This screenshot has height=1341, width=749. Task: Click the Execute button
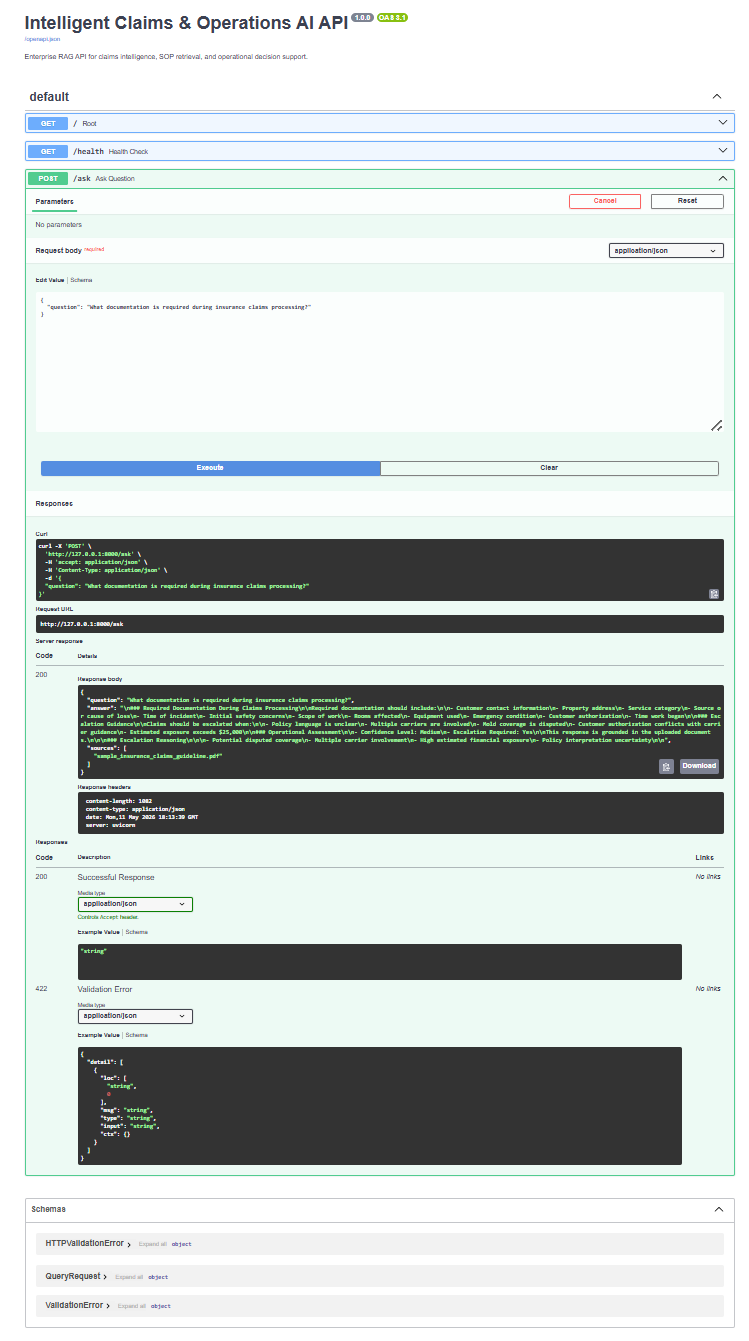tap(210, 468)
